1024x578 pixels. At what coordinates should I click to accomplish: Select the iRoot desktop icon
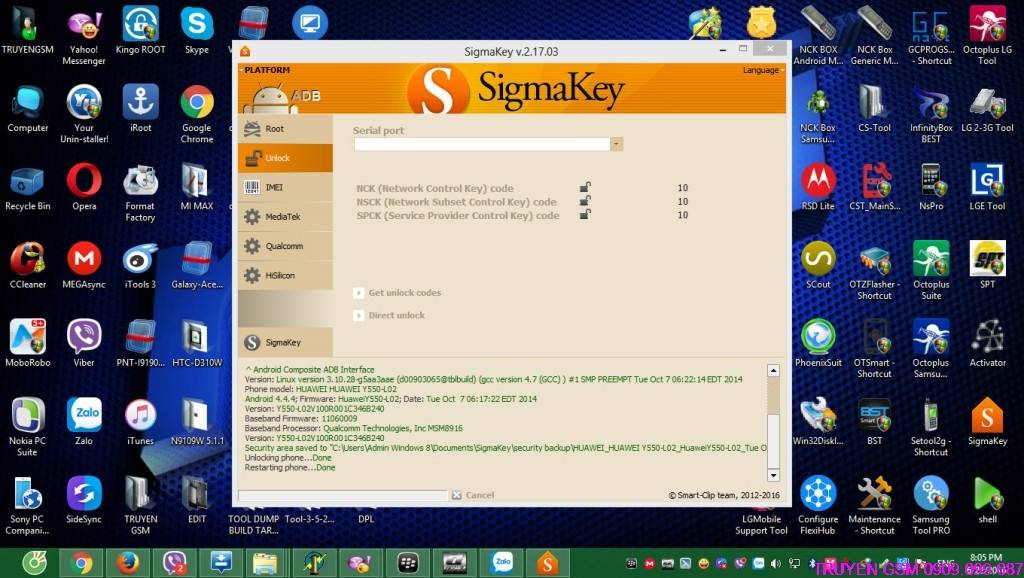(x=140, y=110)
